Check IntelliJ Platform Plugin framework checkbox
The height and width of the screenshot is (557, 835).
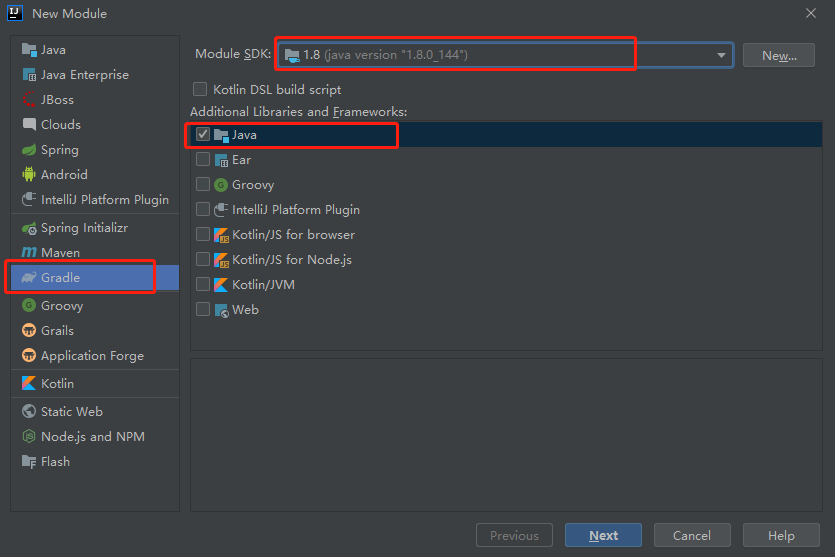203,209
